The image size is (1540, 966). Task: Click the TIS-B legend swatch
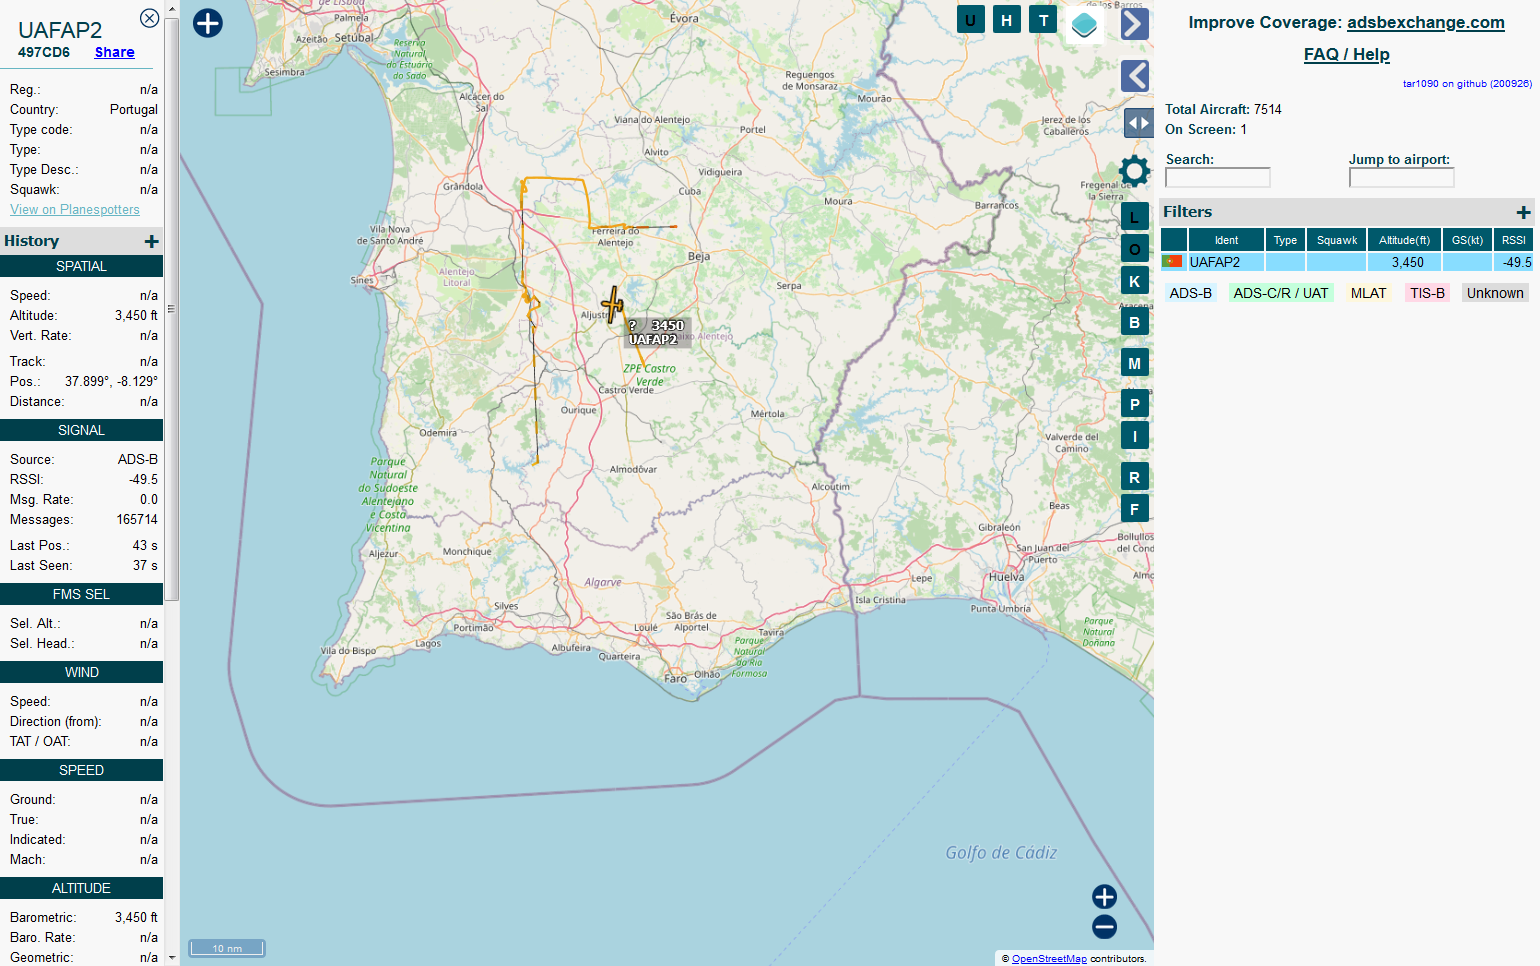[1427, 293]
